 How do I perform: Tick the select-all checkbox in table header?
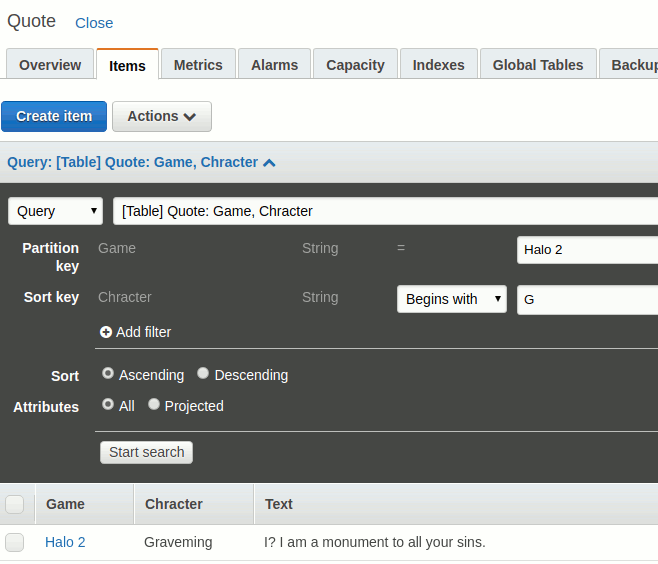pos(15,504)
